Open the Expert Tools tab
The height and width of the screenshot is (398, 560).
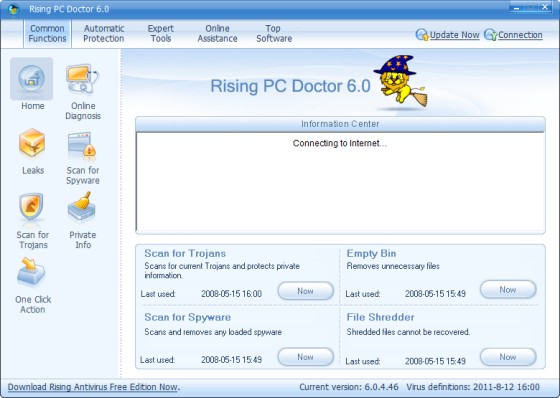pyautogui.click(x=161, y=33)
